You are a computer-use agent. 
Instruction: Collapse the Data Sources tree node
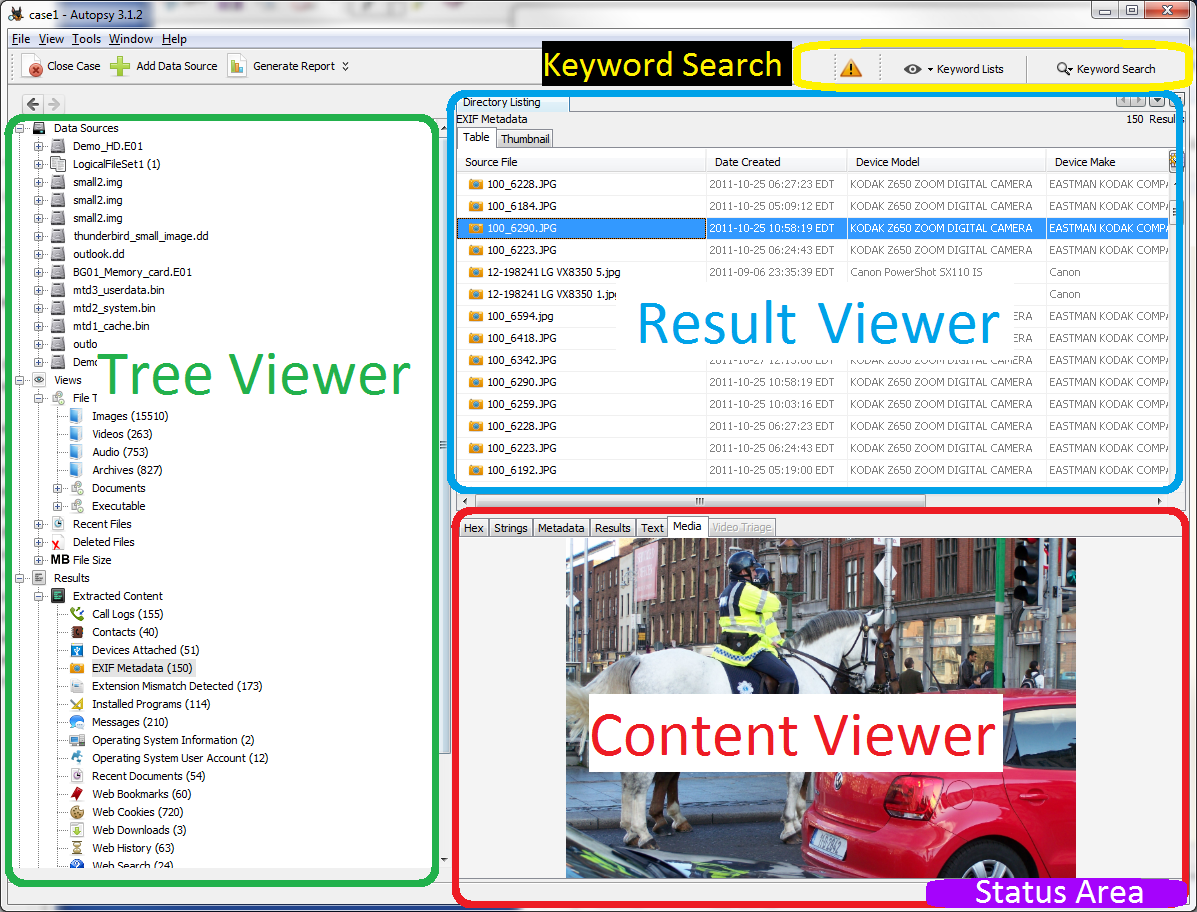click(x=20, y=128)
